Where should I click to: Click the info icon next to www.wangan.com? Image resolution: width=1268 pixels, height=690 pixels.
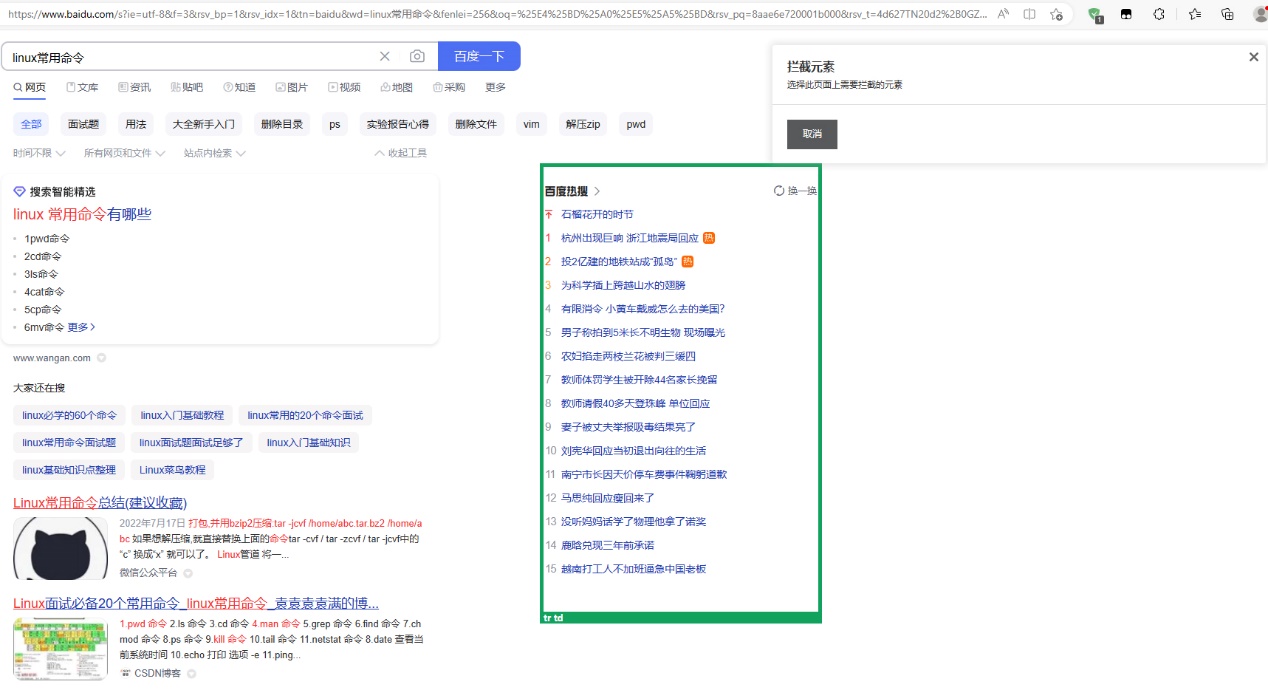coord(101,358)
